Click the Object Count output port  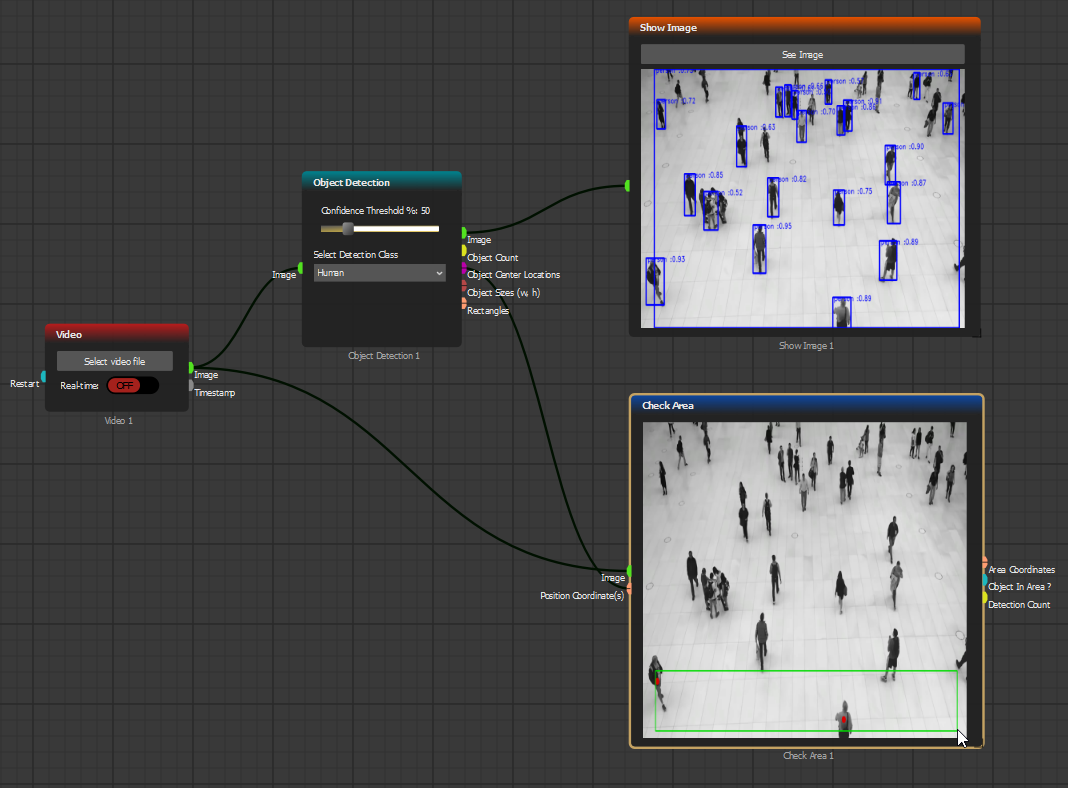464,250
